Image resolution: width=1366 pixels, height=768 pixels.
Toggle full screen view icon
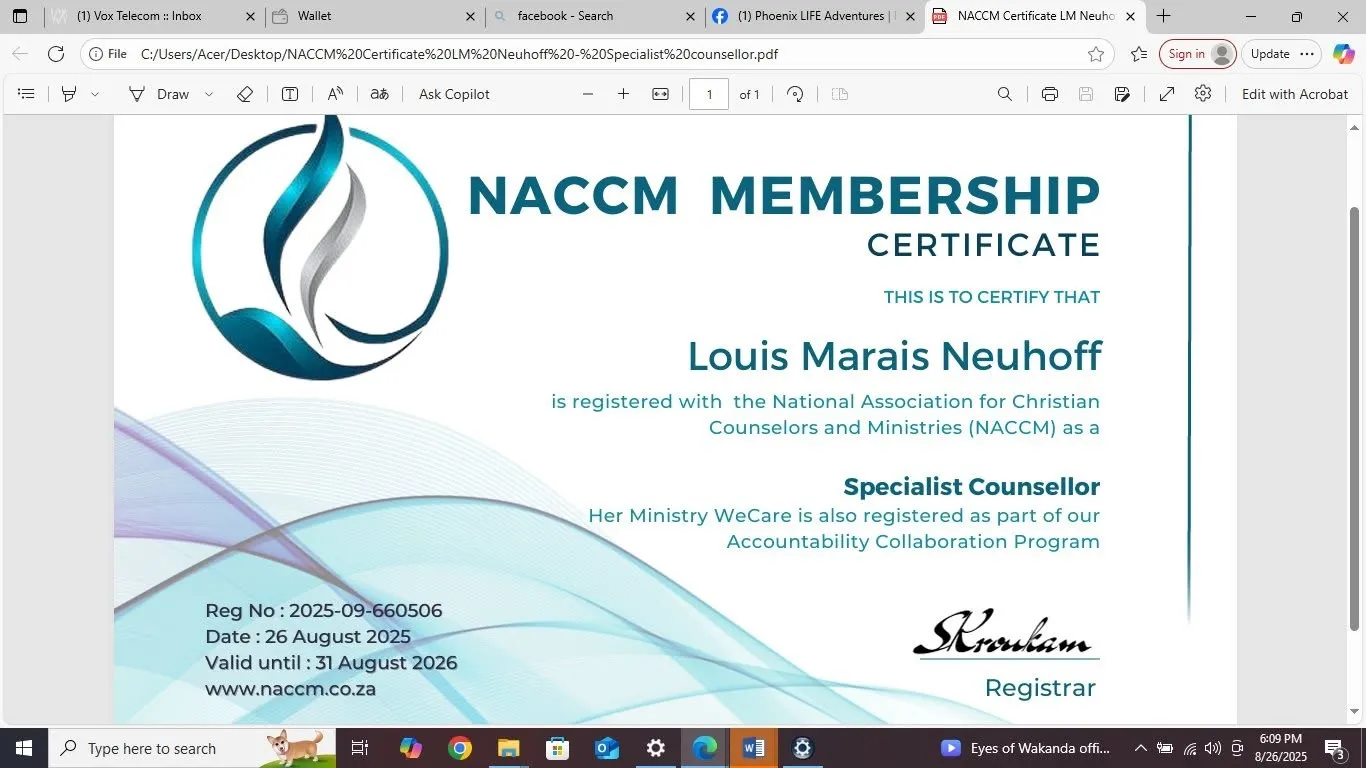tap(1167, 94)
